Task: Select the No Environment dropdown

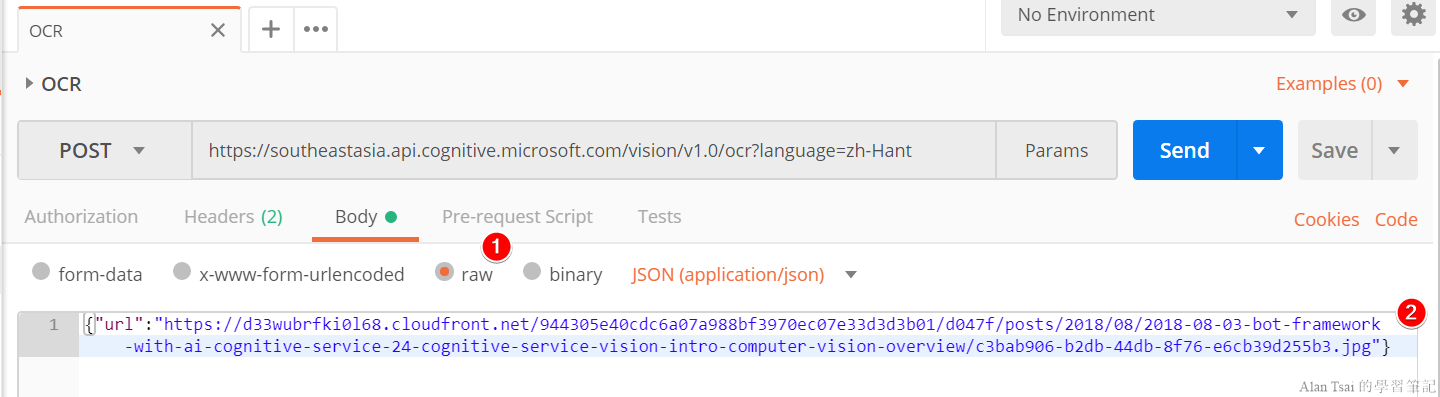Action: pyautogui.click(x=1158, y=15)
